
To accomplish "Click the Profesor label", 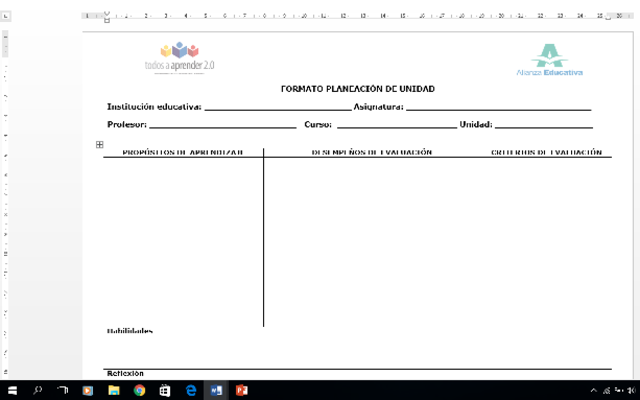I will 127,124.
